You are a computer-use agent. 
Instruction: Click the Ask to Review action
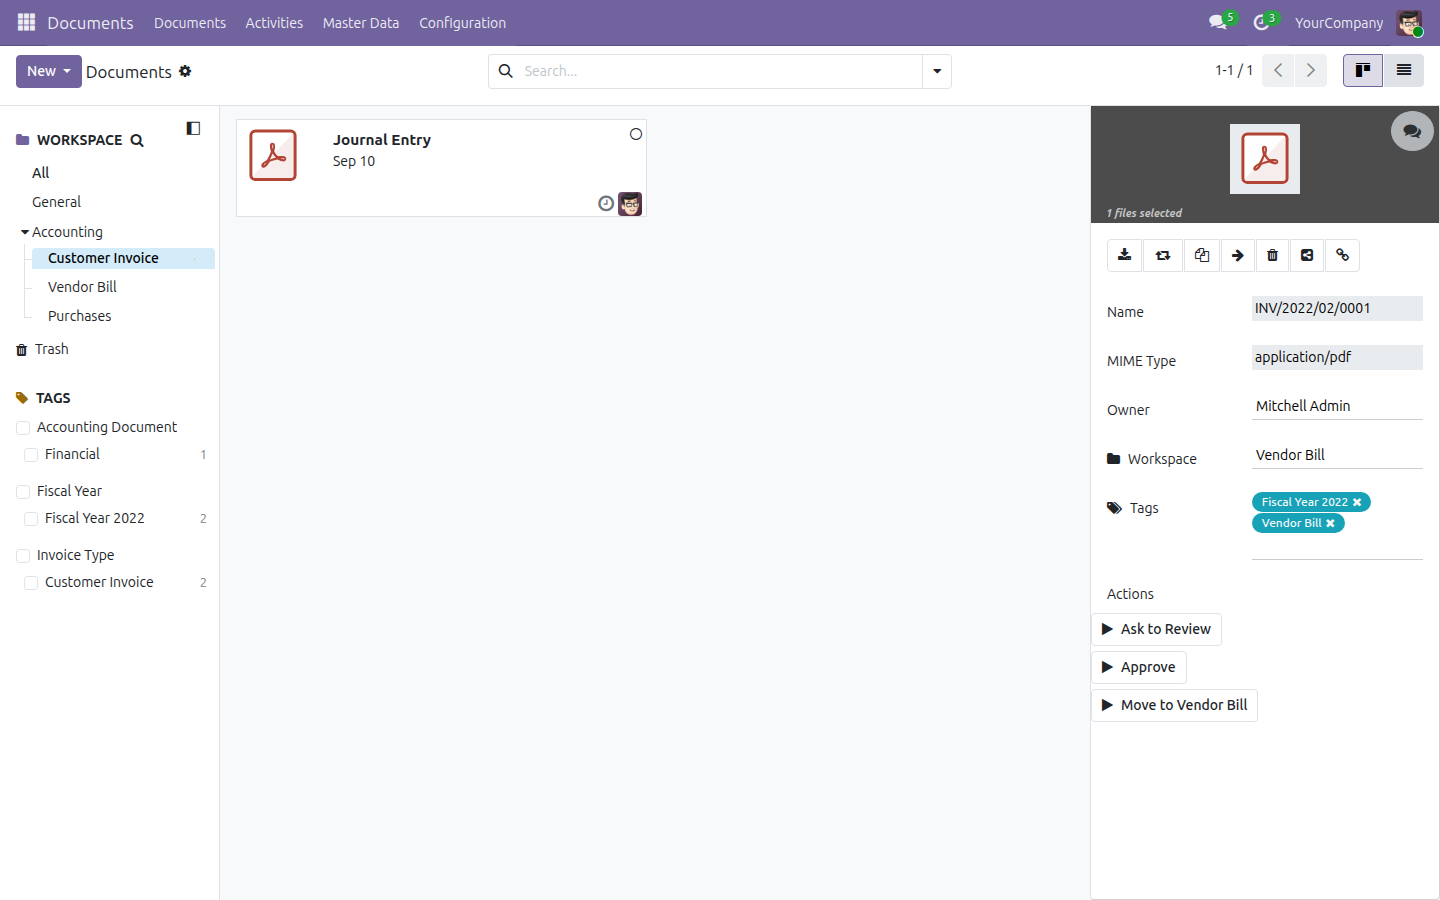[x=1156, y=629]
